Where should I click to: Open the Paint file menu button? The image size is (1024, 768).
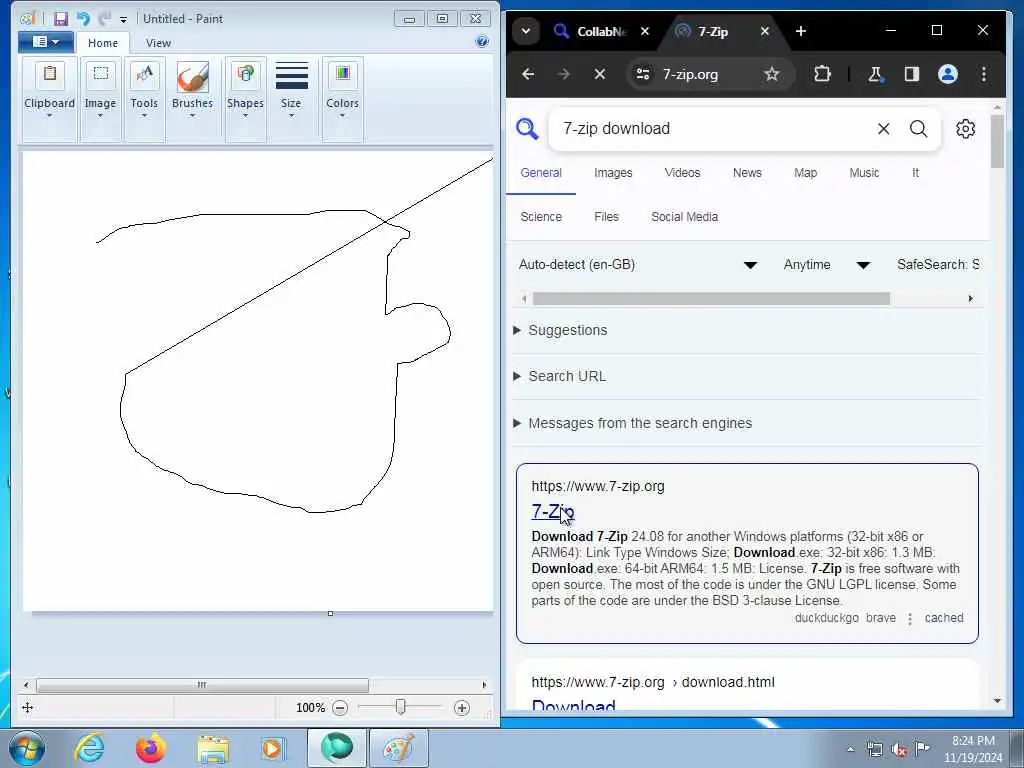pyautogui.click(x=46, y=42)
